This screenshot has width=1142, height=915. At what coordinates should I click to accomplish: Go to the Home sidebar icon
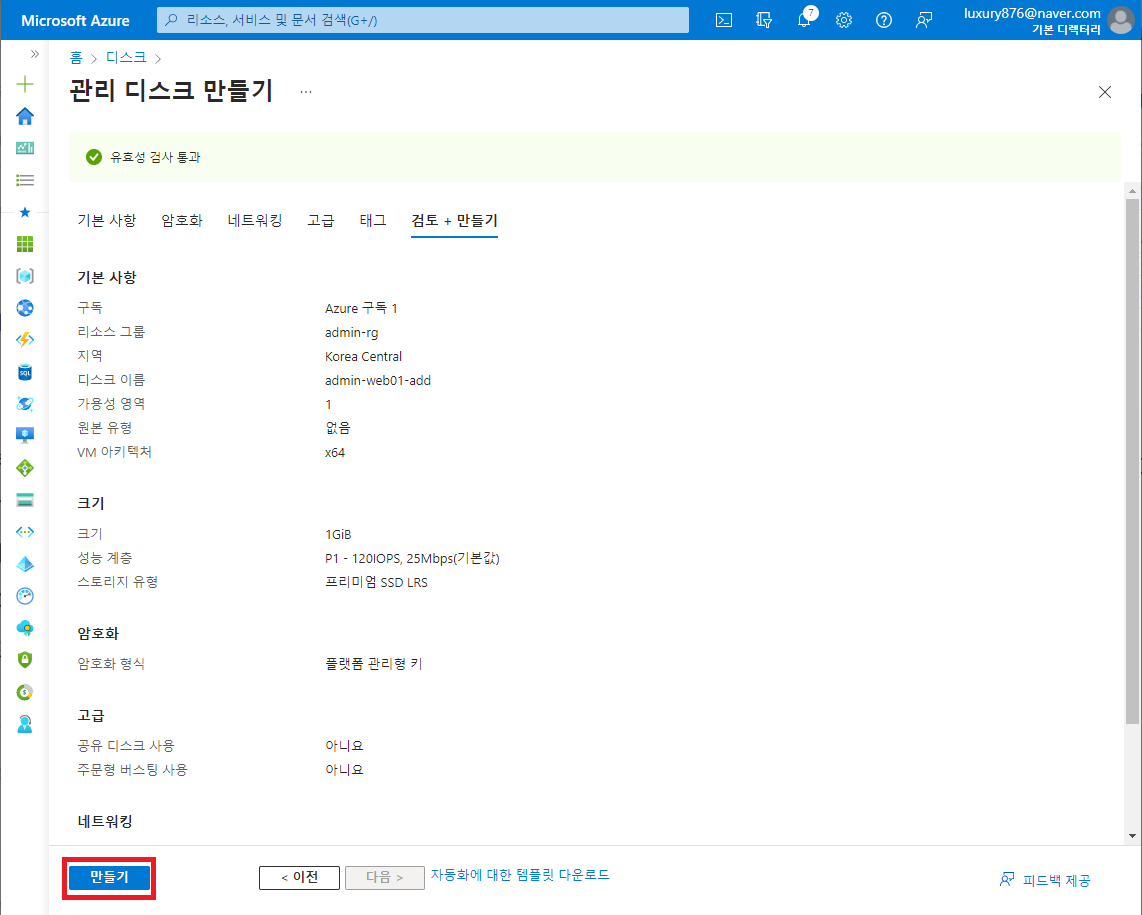[25, 116]
